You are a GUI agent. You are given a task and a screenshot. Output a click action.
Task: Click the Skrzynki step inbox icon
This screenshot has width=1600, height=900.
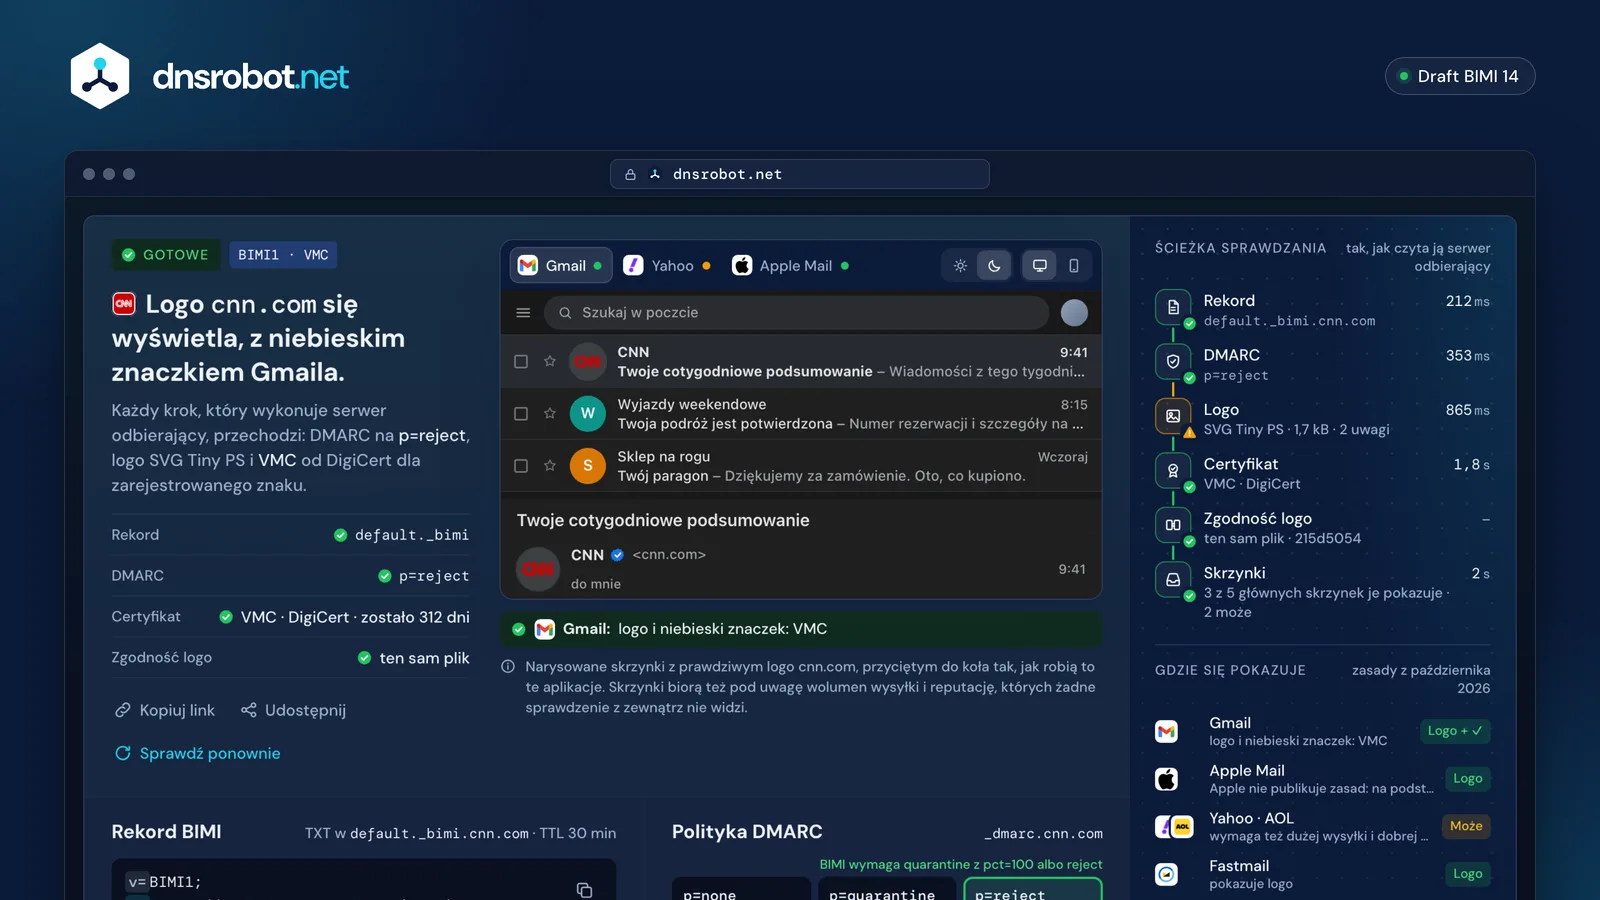(1173, 579)
